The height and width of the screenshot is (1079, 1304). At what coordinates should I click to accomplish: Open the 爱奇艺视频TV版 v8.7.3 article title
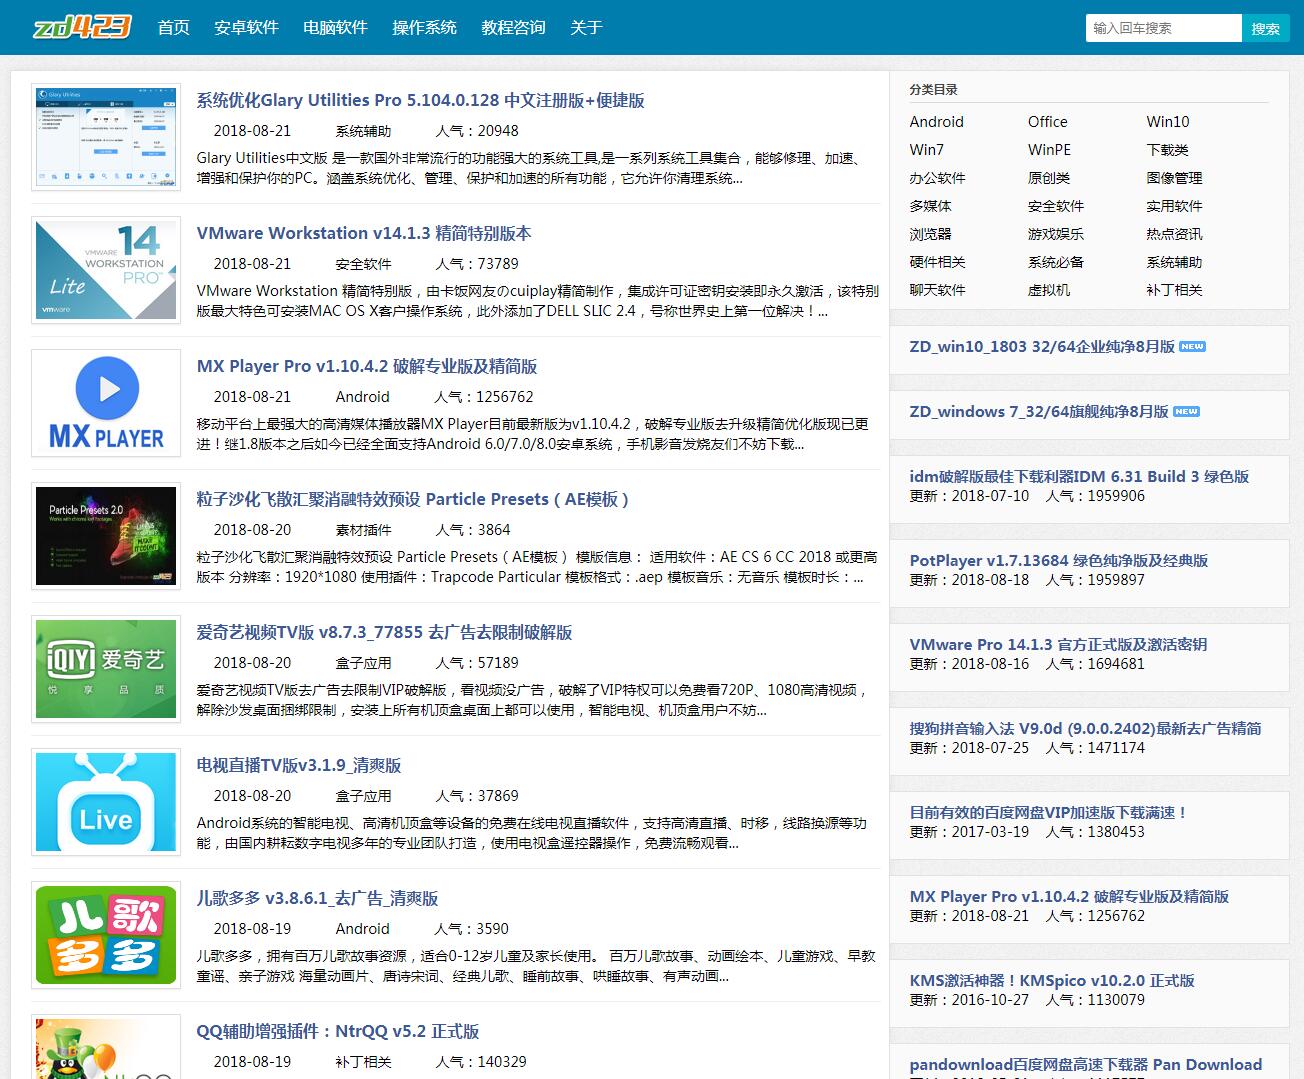[x=384, y=633]
